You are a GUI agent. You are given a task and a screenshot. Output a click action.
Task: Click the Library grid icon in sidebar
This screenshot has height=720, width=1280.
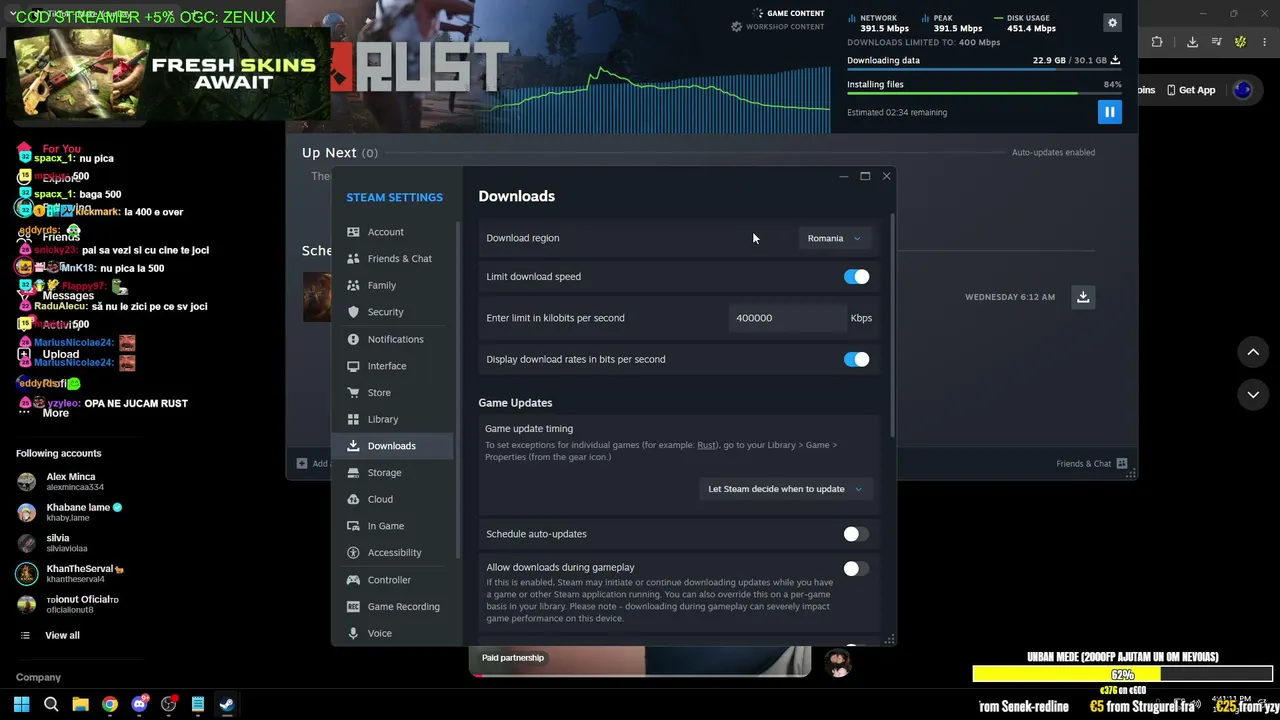click(353, 419)
